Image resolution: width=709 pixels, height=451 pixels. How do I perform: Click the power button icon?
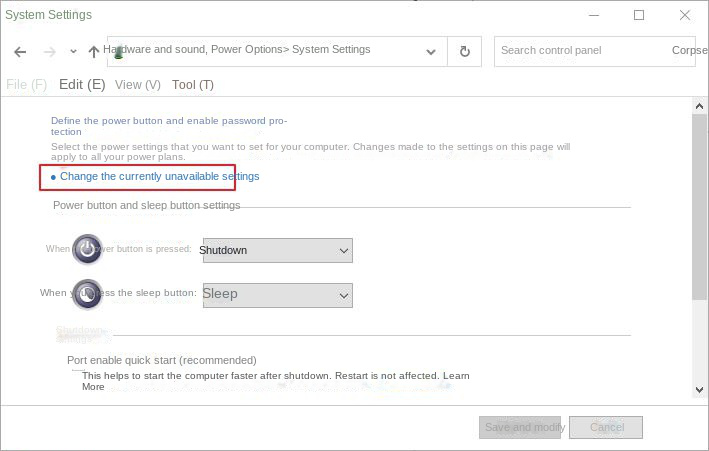coord(88,250)
